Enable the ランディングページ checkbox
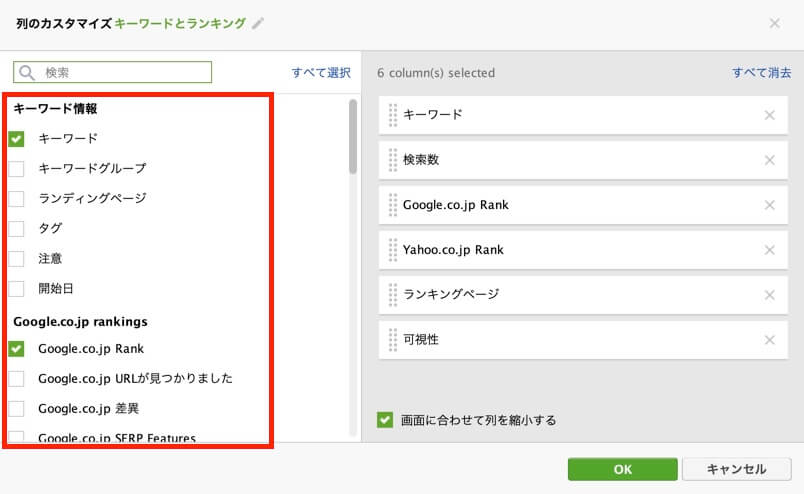This screenshot has height=494, width=804. coord(16,199)
